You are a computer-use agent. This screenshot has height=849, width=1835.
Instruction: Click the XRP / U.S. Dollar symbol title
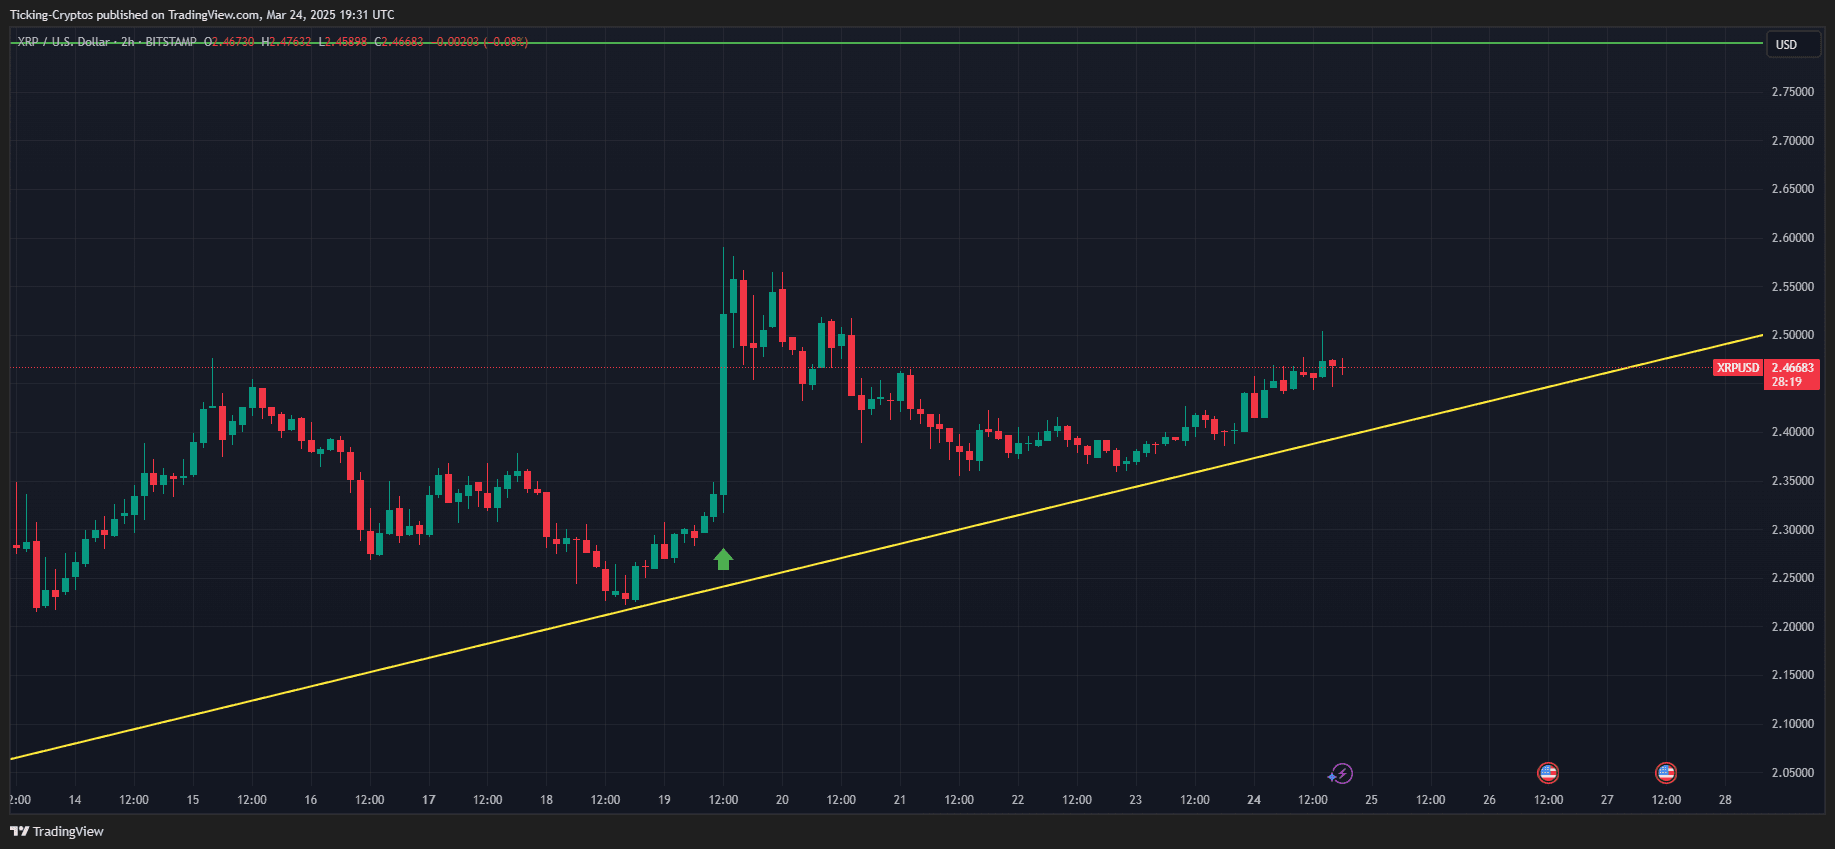tap(63, 42)
